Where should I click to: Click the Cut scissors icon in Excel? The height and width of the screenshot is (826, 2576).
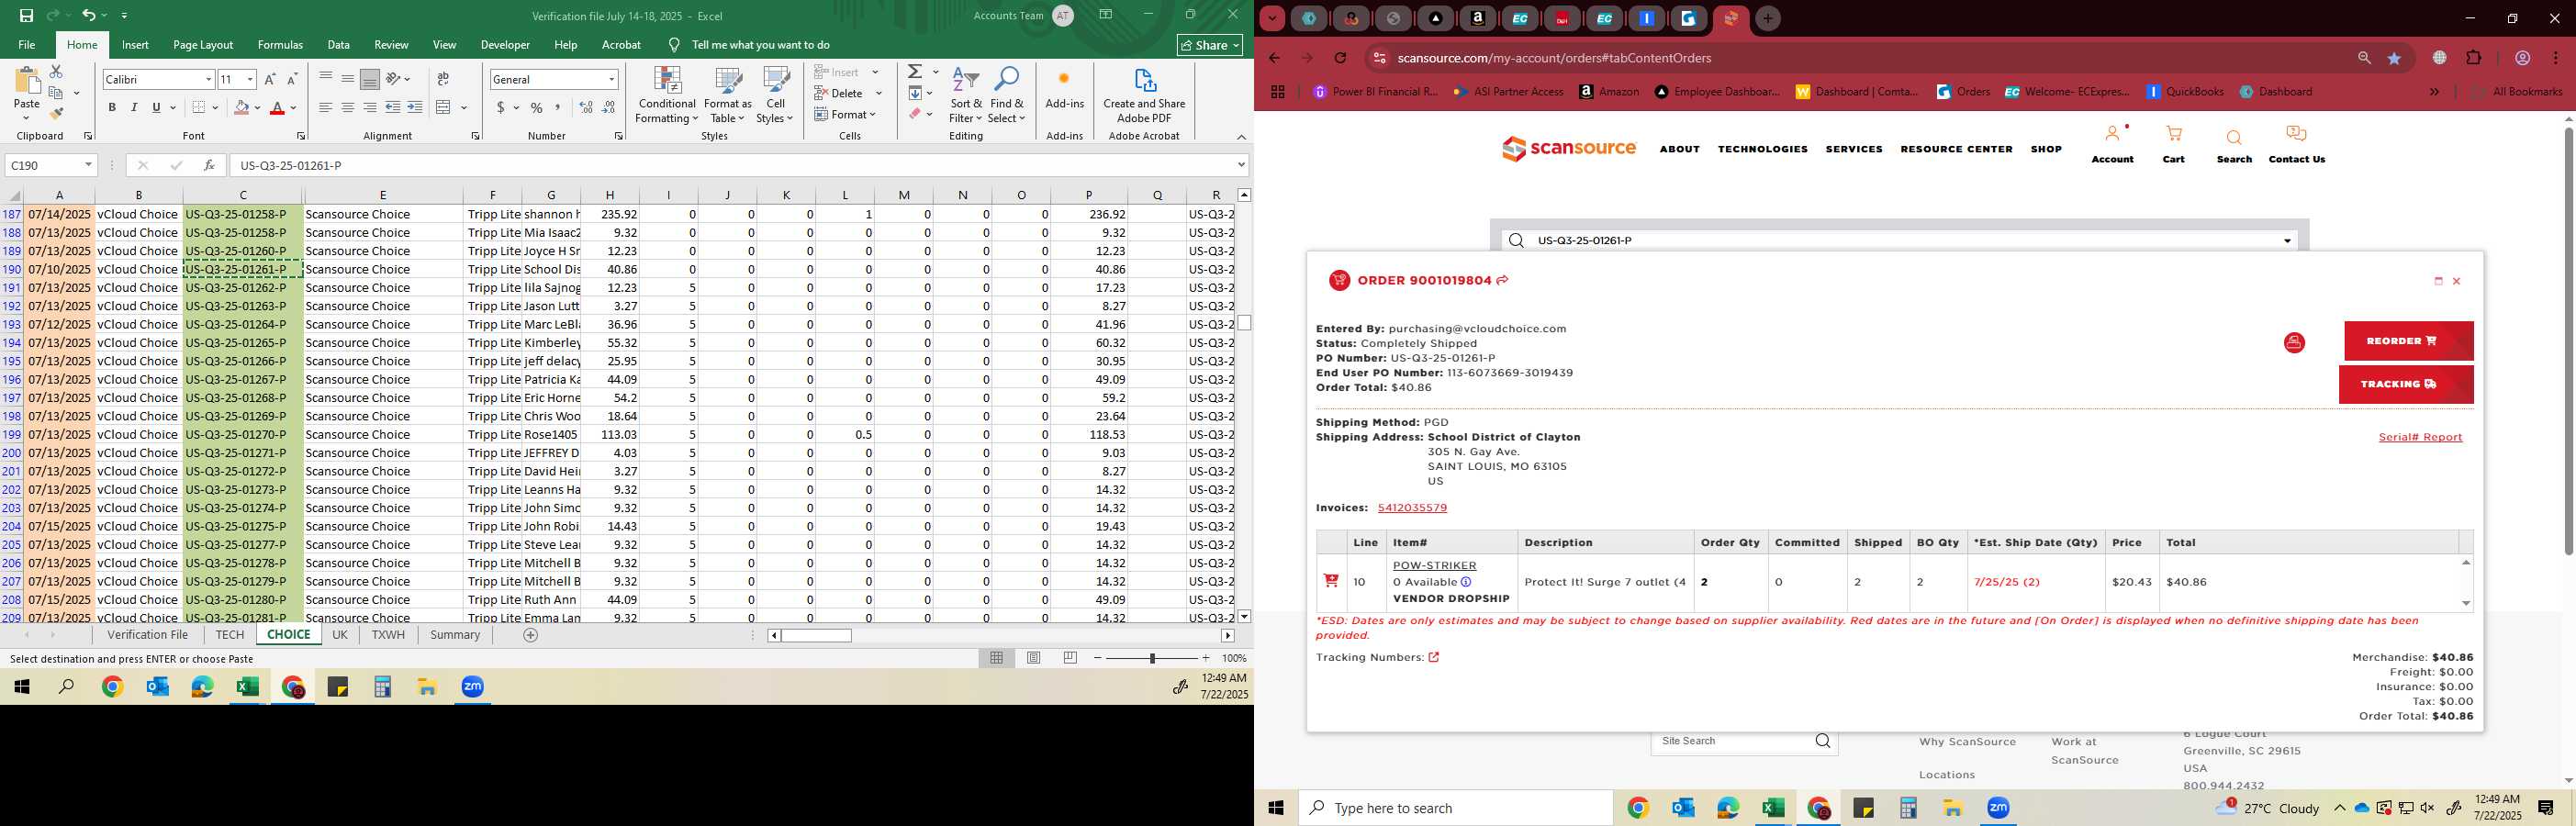56,72
